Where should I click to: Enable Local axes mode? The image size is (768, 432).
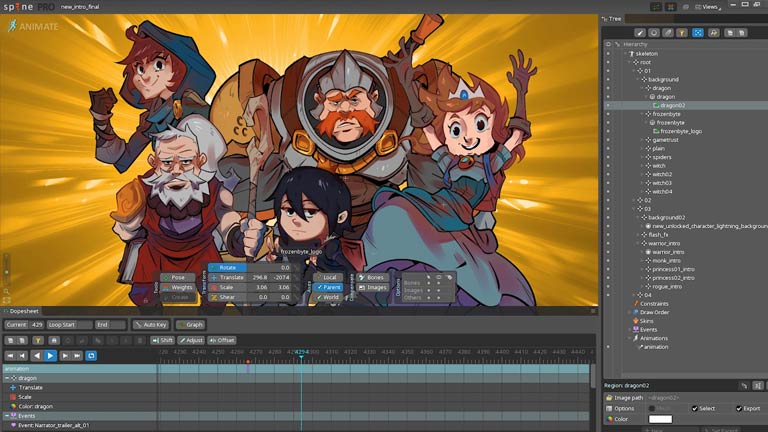pyautogui.click(x=329, y=277)
